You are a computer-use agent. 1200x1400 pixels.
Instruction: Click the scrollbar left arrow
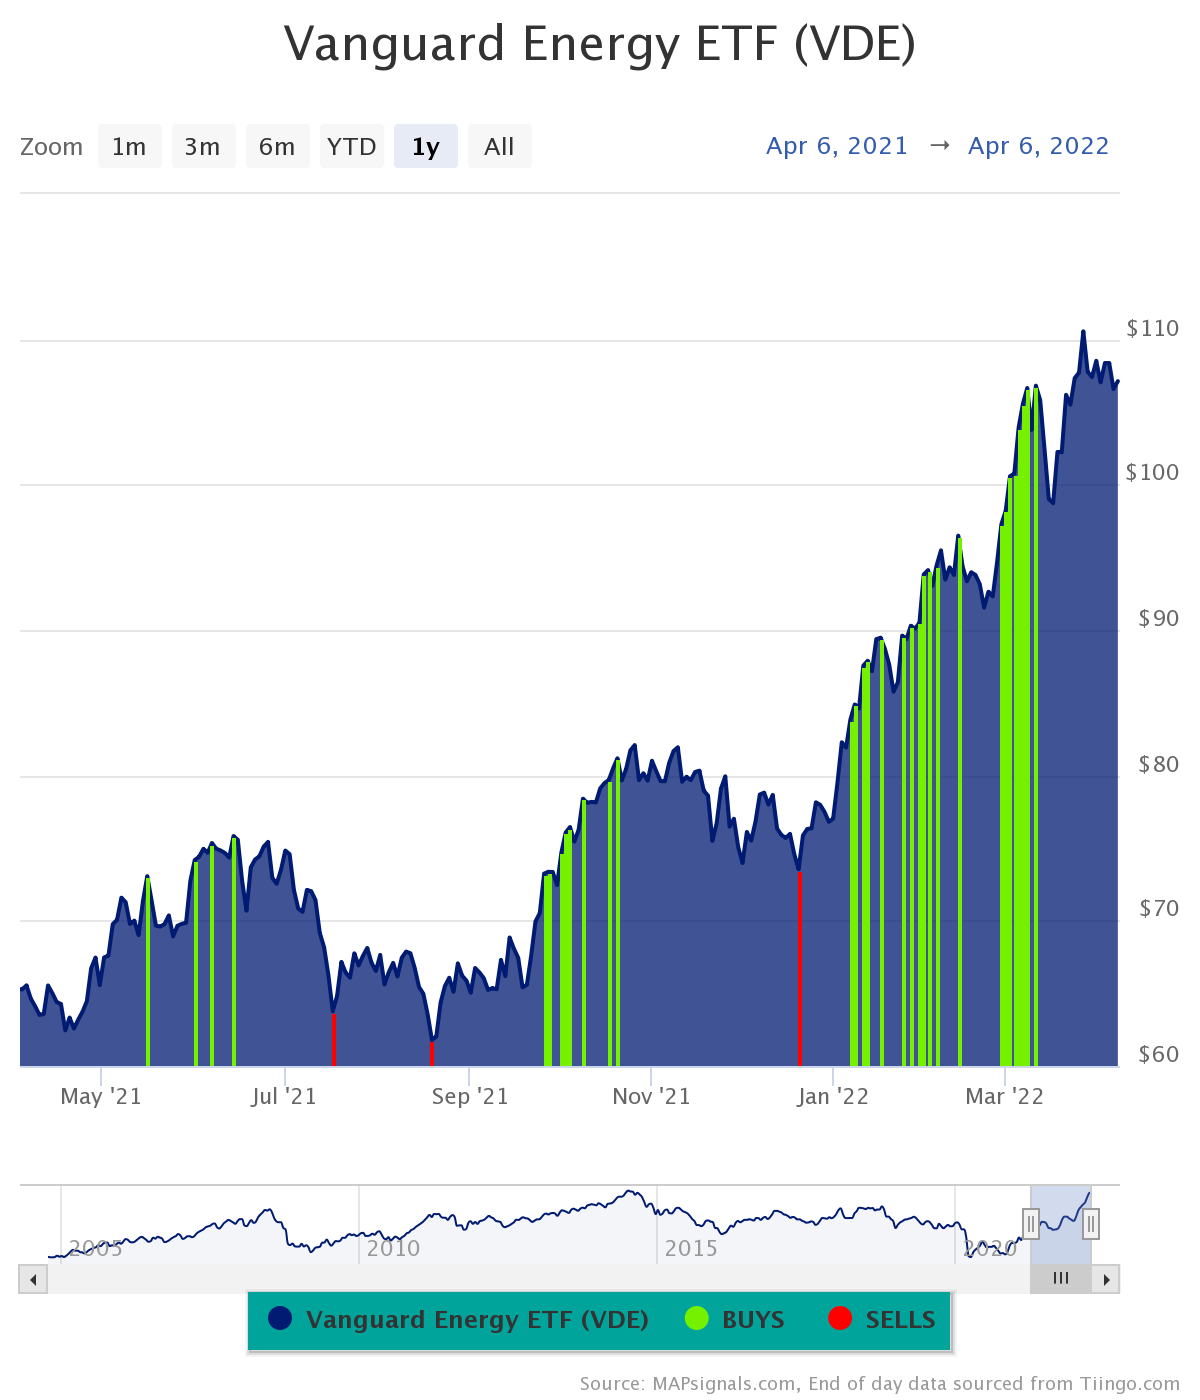[33, 1279]
